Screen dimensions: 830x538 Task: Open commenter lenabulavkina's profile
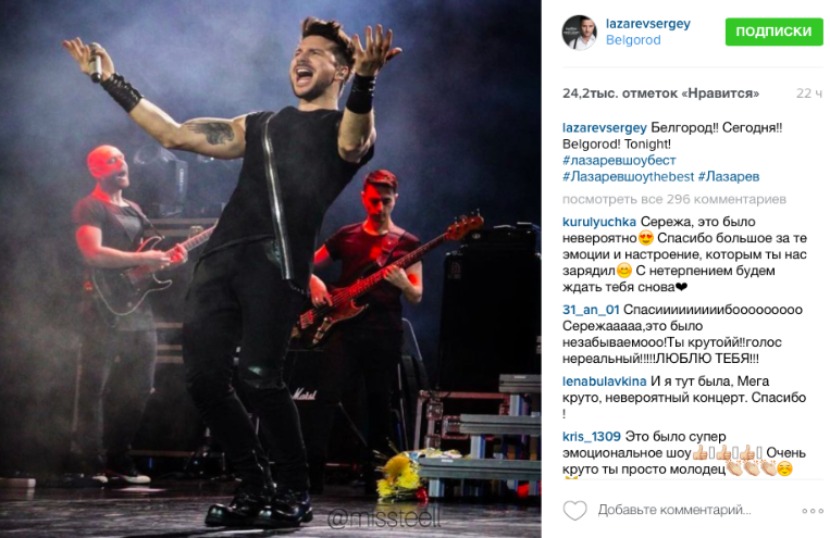coord(604,381)
